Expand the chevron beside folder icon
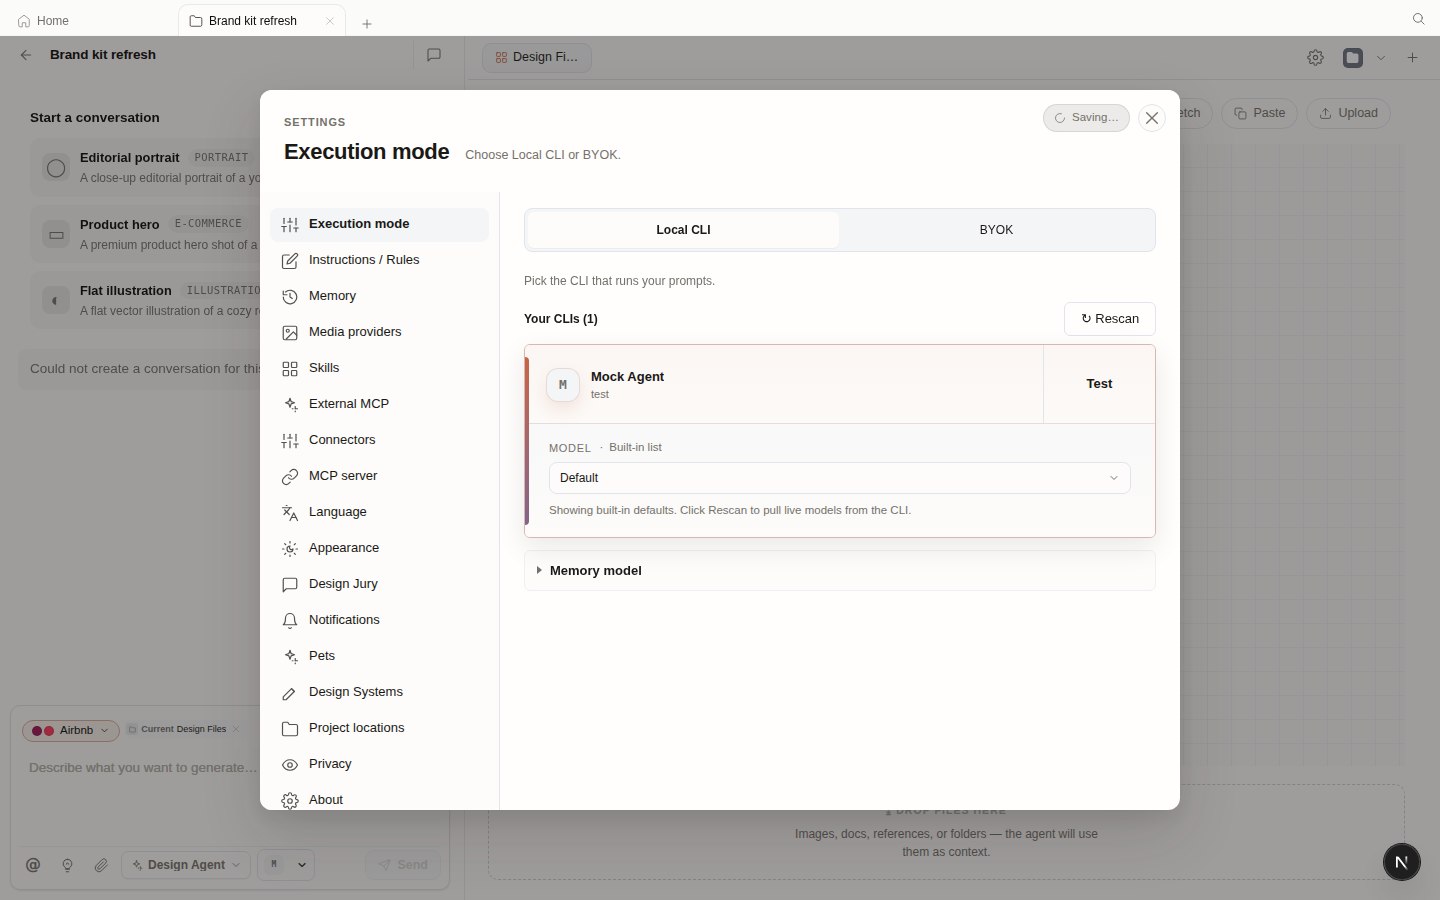The width and height of the screenshot is (1440, 900). [1381, 58]
